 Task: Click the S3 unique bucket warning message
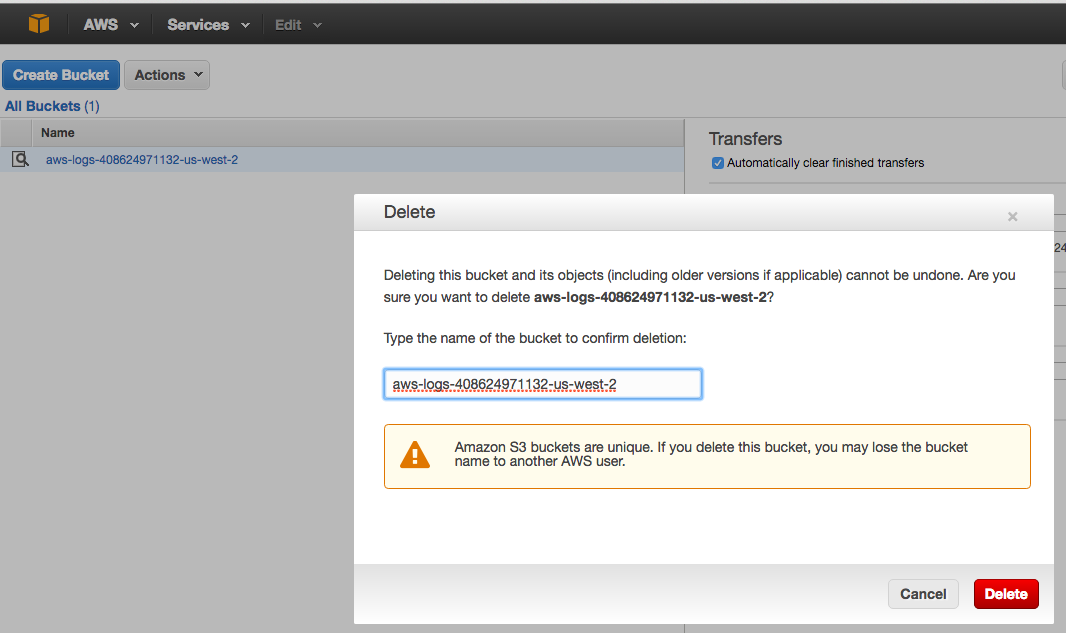[711, 454]
